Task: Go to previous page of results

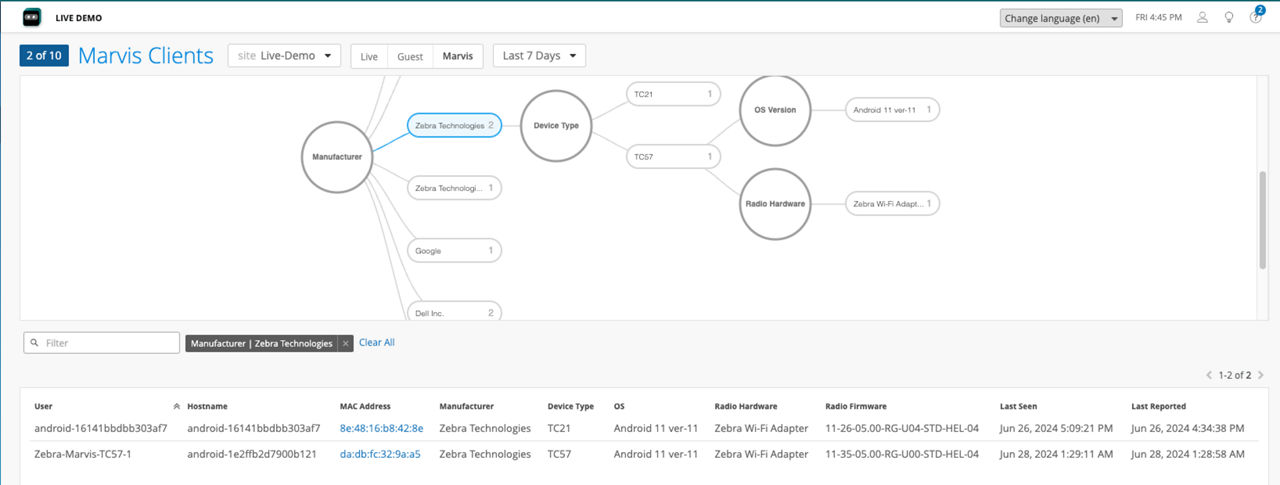Action: pos(1208,375)
